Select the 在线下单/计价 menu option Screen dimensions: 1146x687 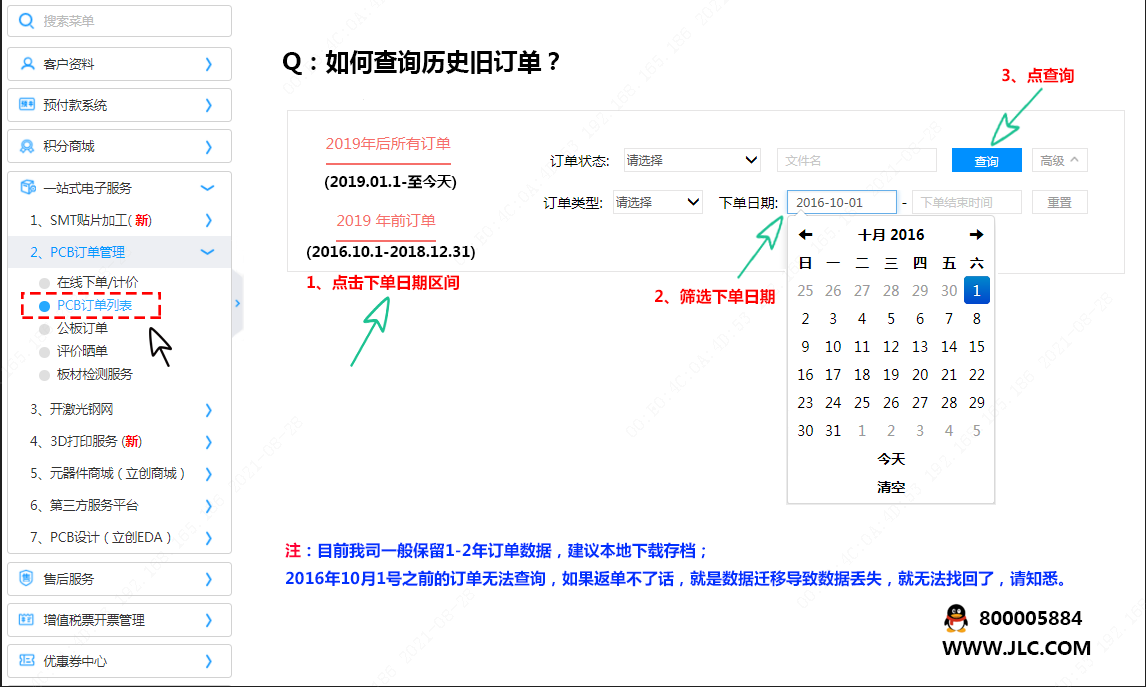pos(97,283)
